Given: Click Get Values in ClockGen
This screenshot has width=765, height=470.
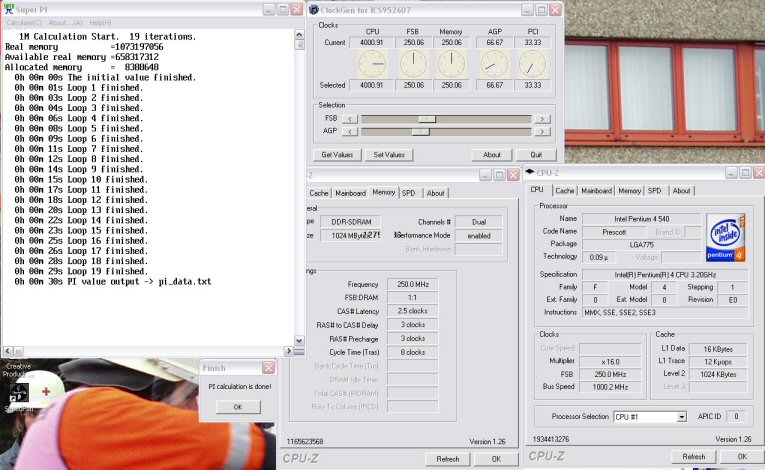Looking at the screenshot, I should 337,155.
